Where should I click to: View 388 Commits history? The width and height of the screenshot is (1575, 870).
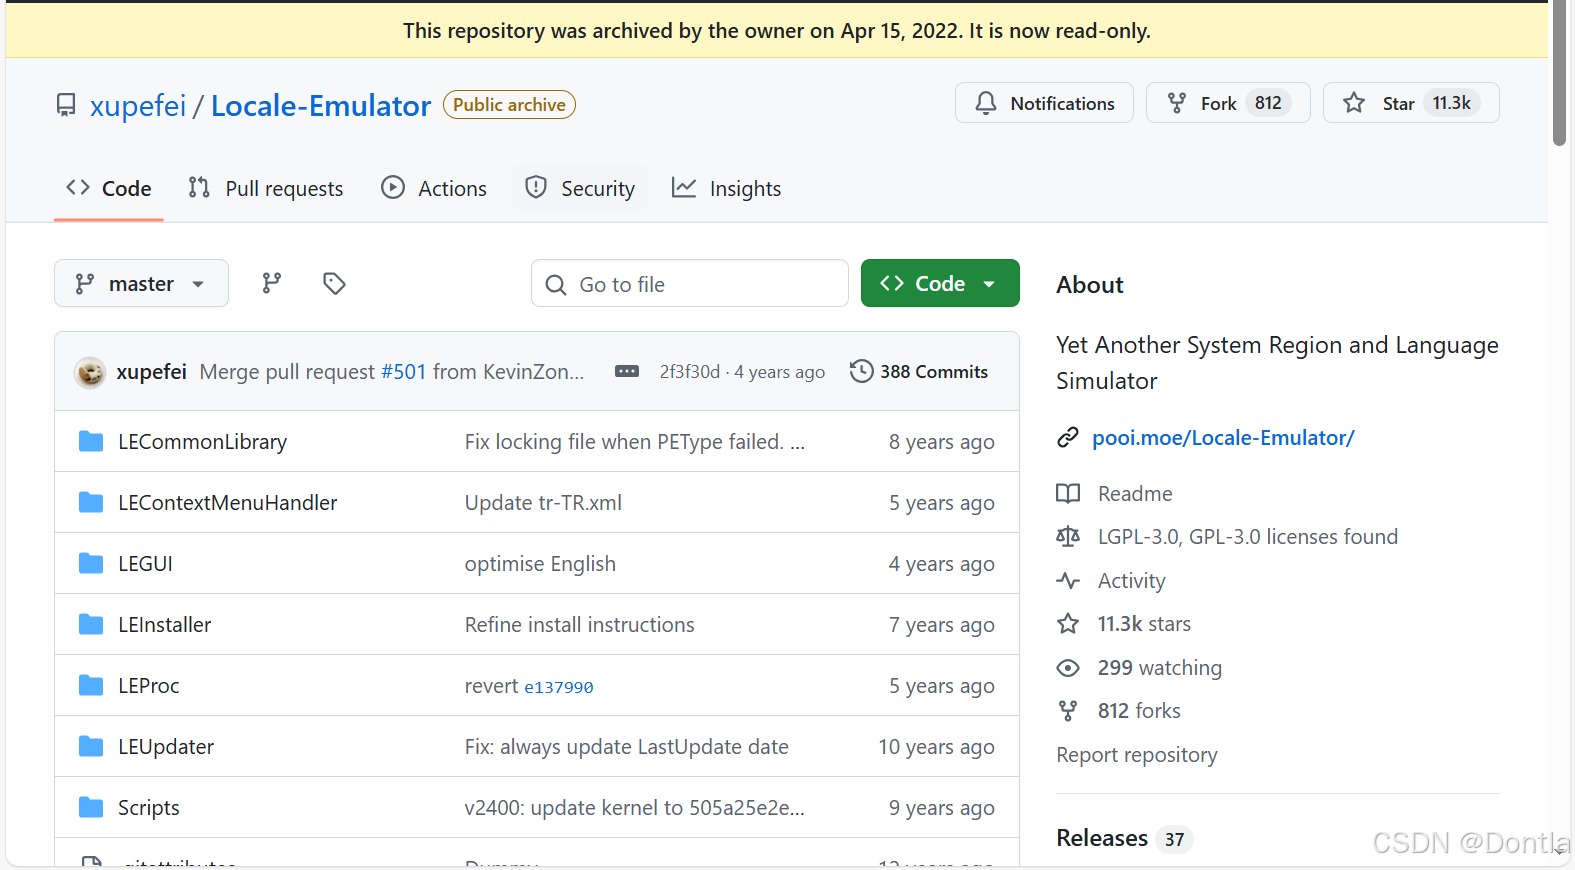919,371
